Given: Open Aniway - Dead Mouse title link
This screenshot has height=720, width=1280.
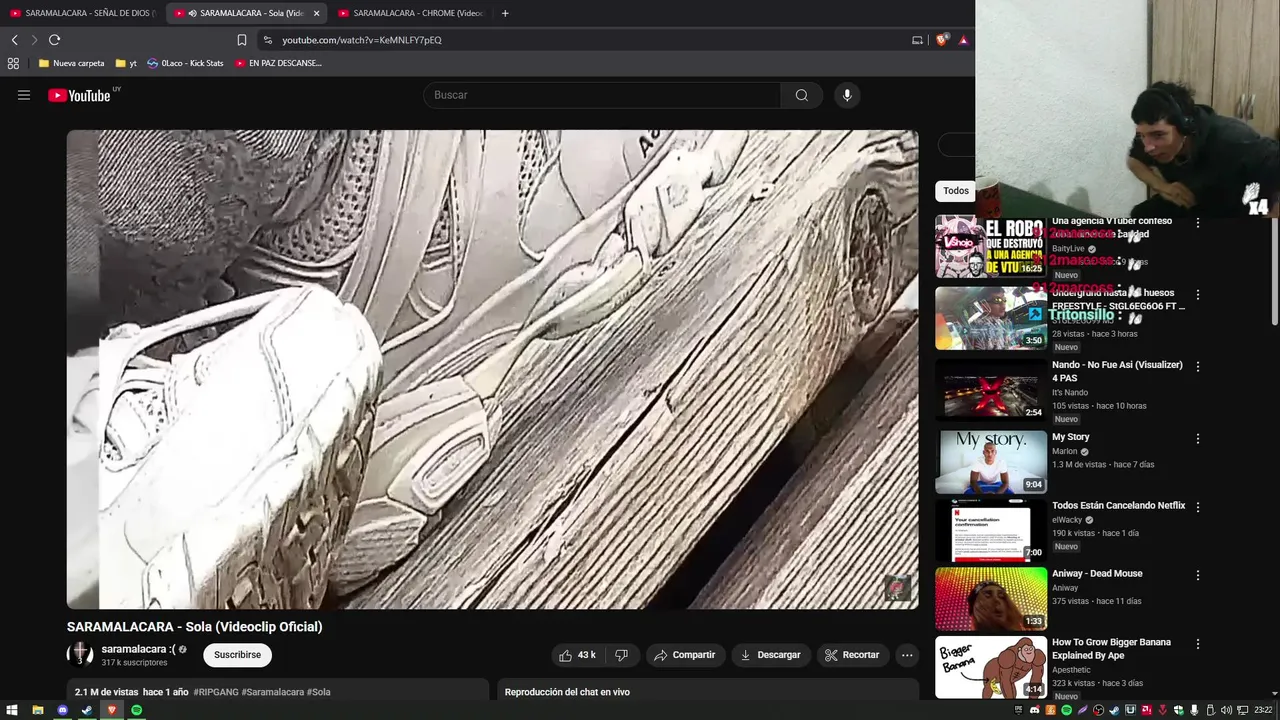Looking at the screenshot, I should (1097, 574).
